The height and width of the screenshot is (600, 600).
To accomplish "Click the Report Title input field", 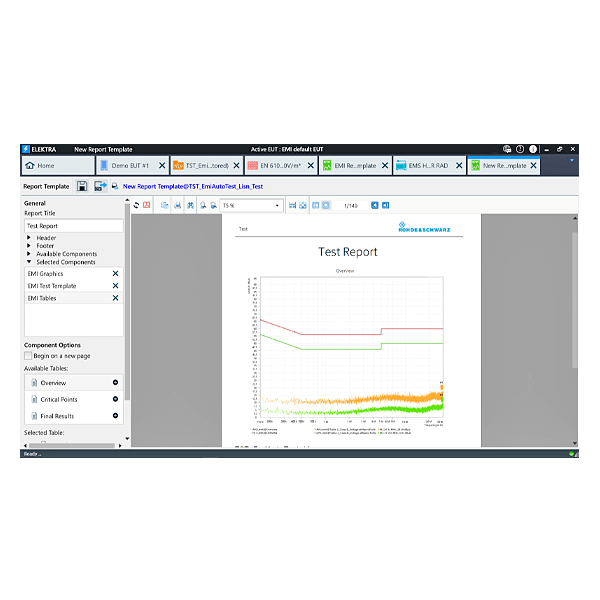I will click(73, 226).
